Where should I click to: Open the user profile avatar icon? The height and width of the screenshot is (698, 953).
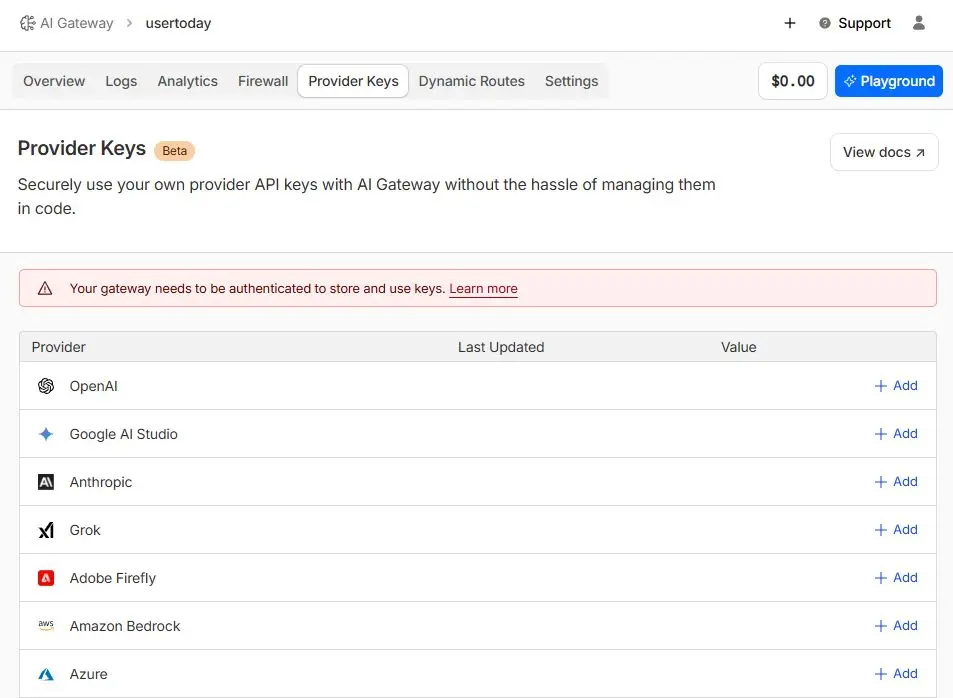[x=919, y=23]
